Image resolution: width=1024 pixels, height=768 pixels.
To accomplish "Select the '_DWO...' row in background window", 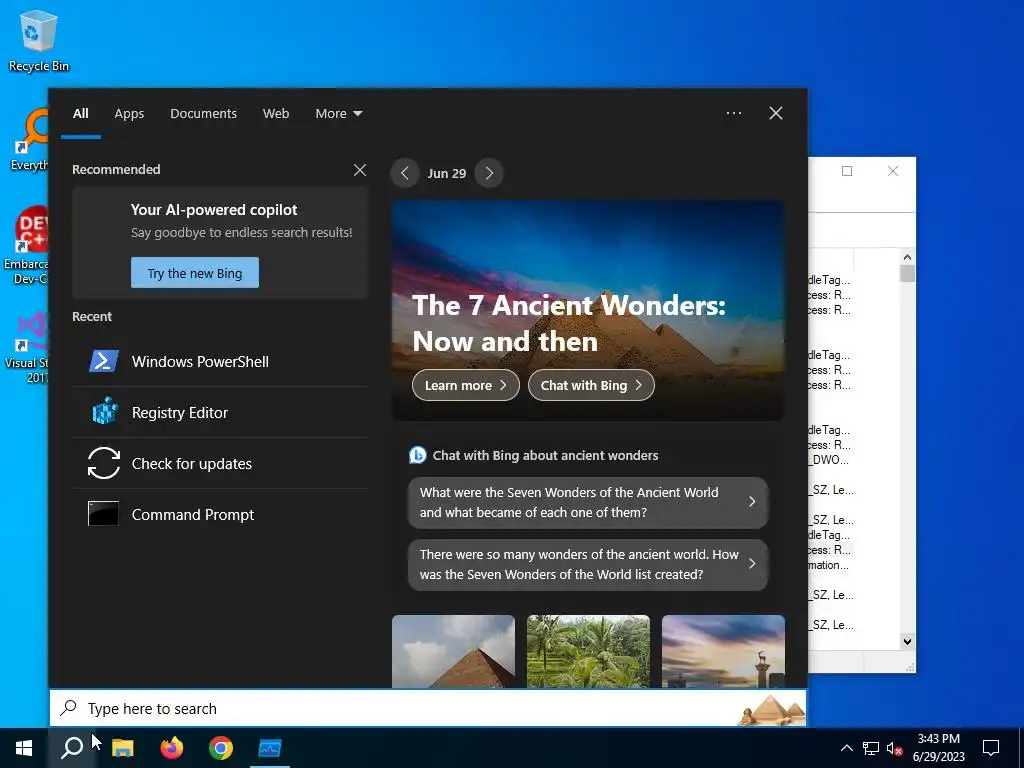I will (x=829, y=460).
